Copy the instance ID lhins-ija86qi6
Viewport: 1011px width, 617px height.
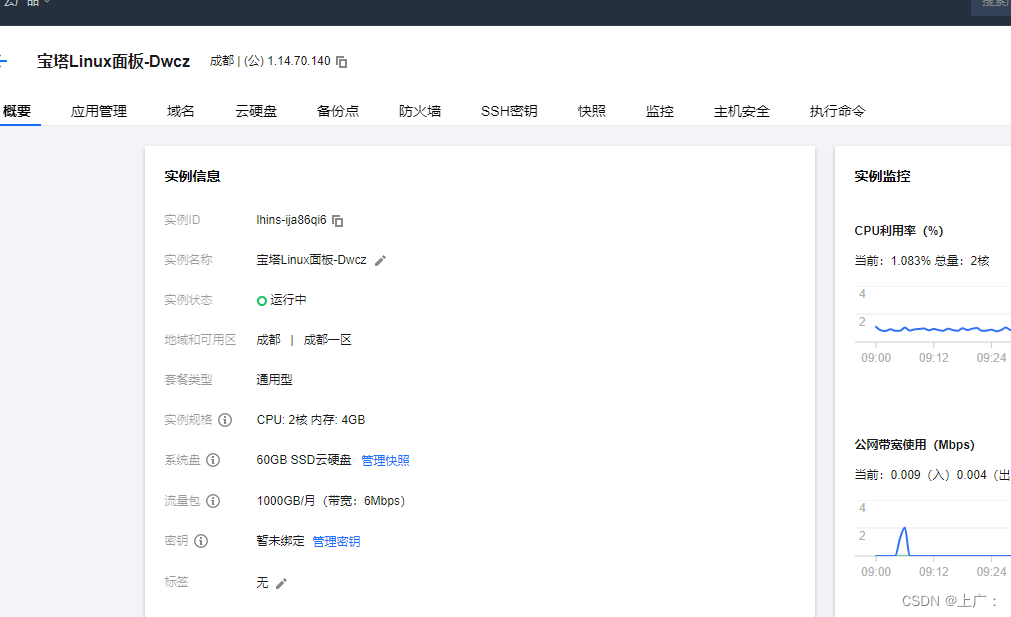coord(337,221)
